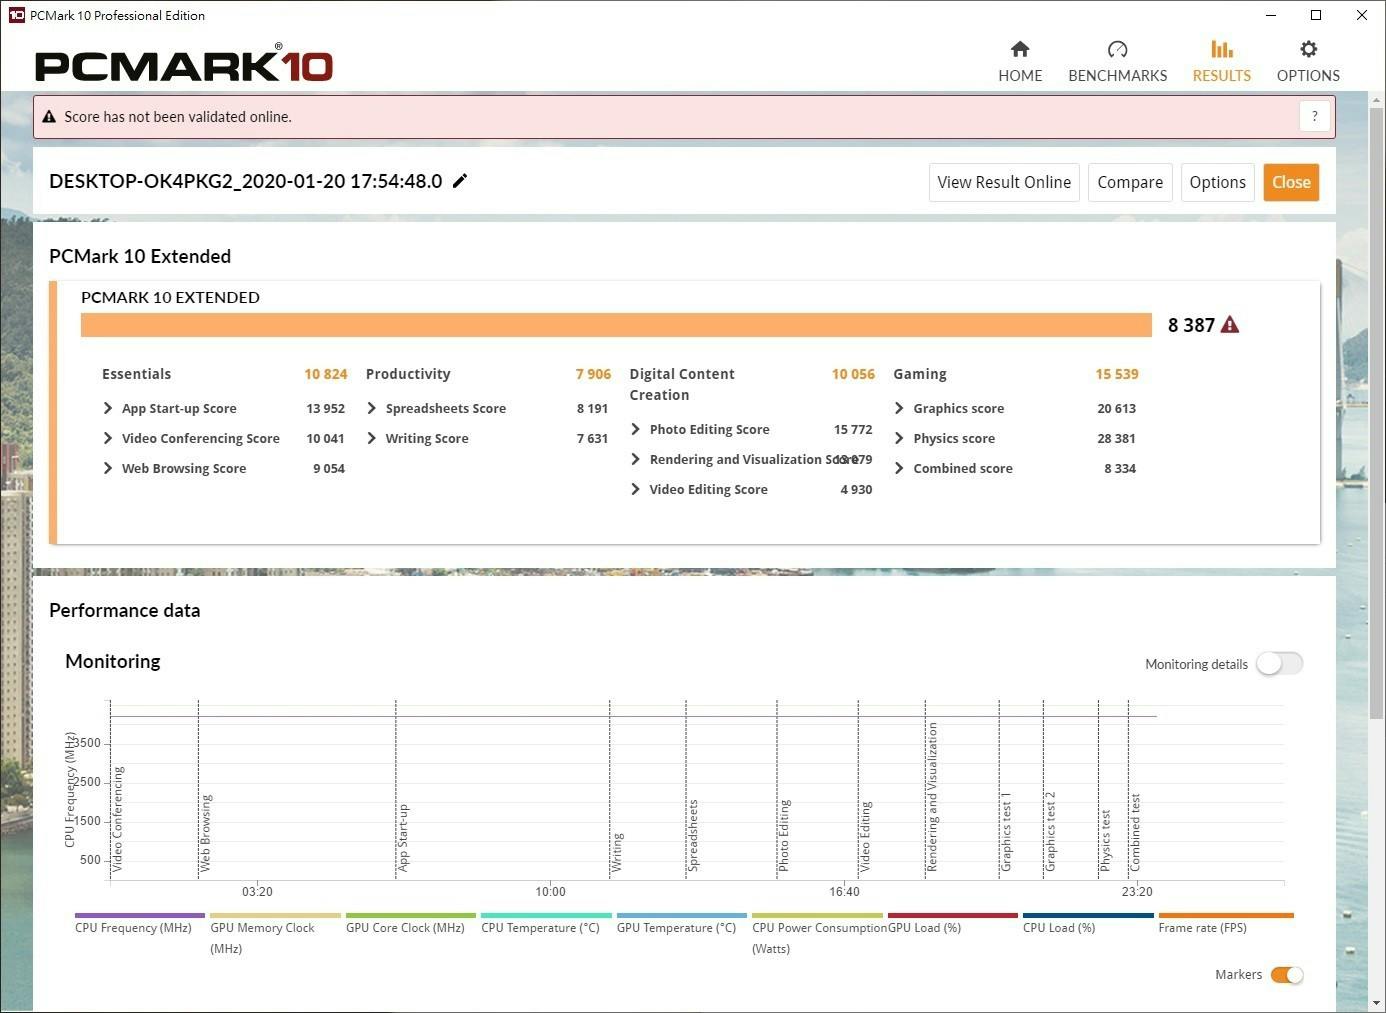Click the Physics test chart marker
1386x1013 pixels.
click(x=1105, y=841)
